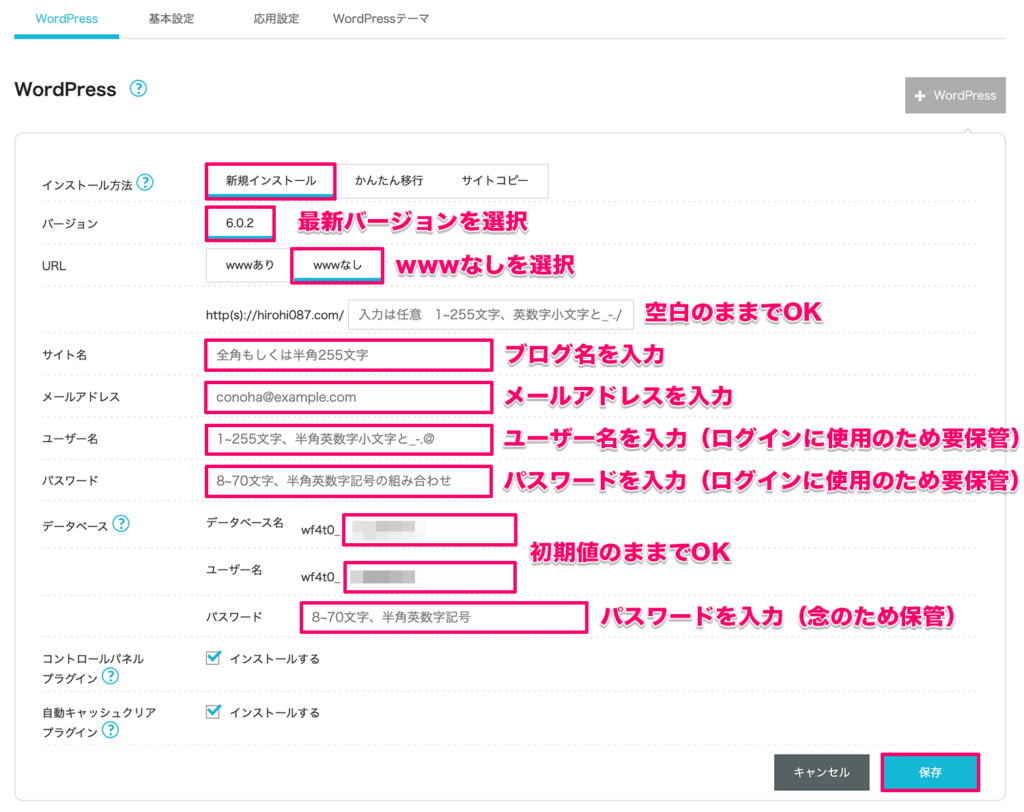Screen dimensions: 1024x812
Task: Select かんたん移行 install method
Action: coord(389,181)
